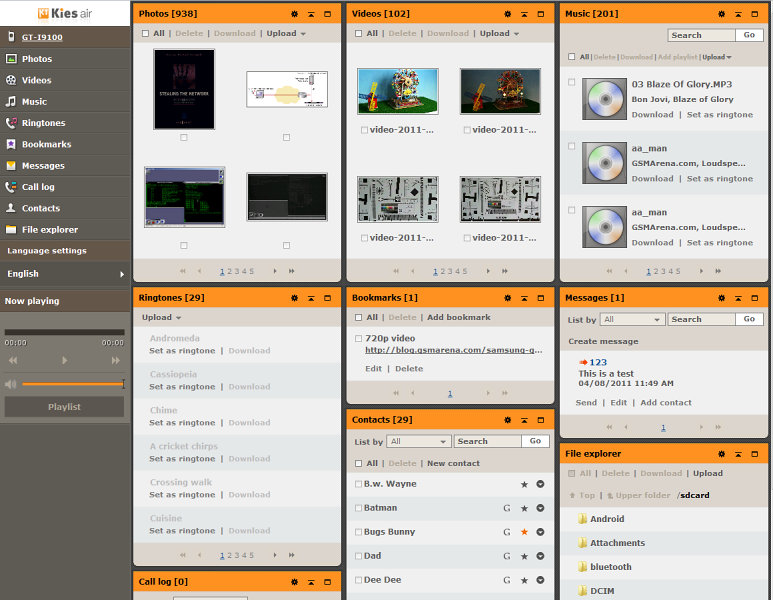This screenshot has width=773, height=600.
Task: Expand the Upload dropdown in Ringtones panel
Action: (x=161, y=318)
